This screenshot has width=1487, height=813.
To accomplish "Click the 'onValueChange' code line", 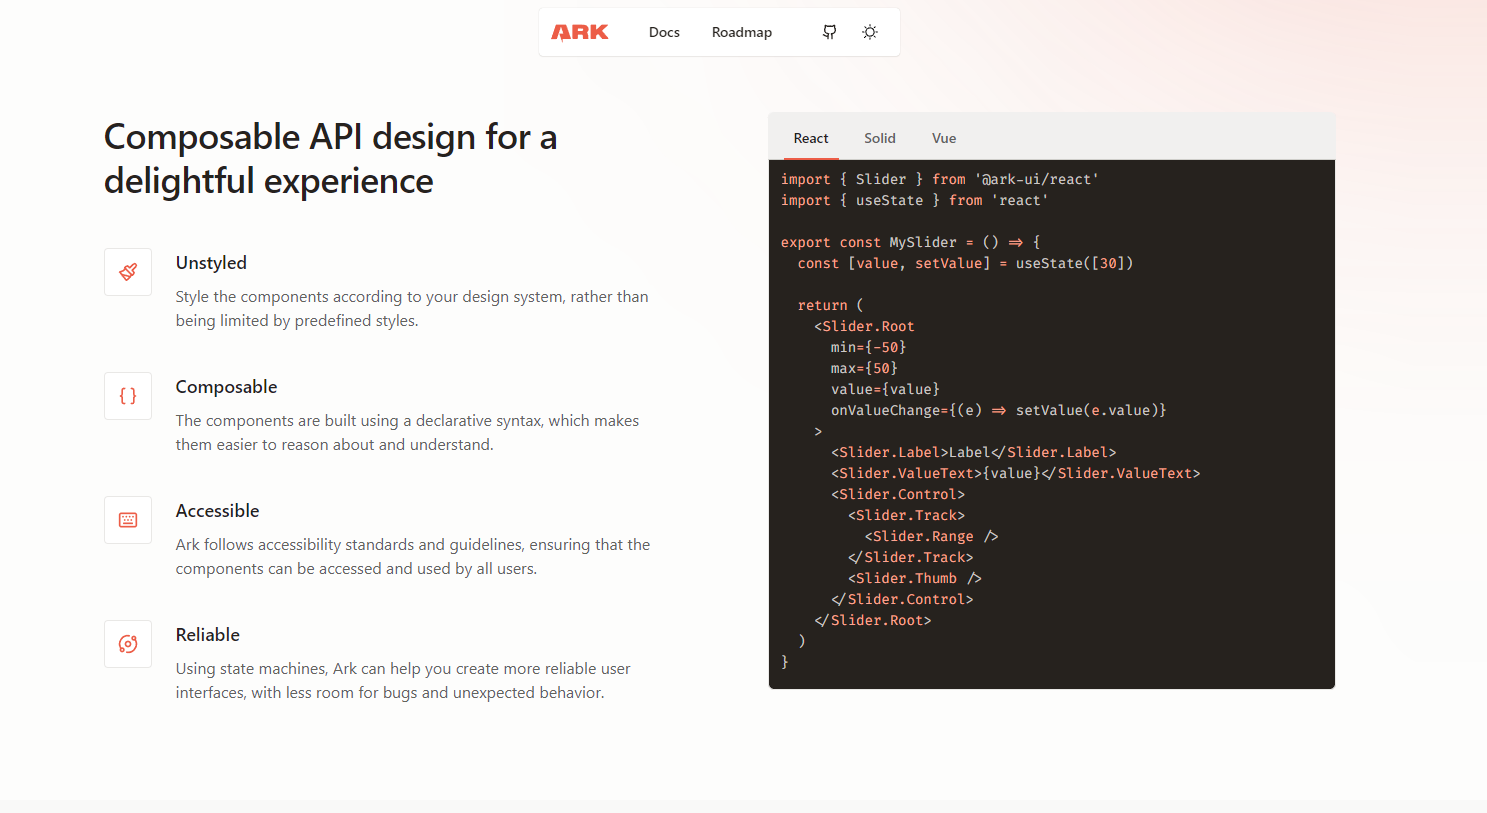I will [998, 410].
